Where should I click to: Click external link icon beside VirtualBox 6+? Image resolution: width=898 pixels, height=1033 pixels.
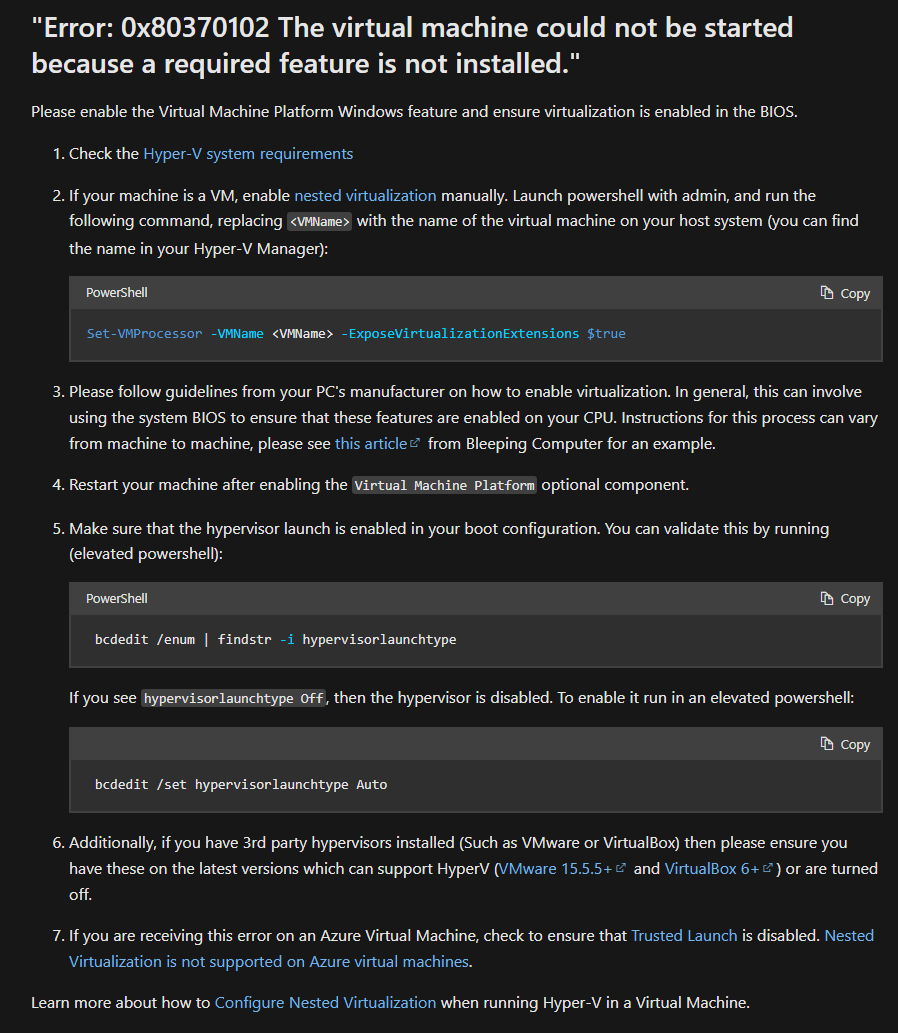click(x=767, y=868)
